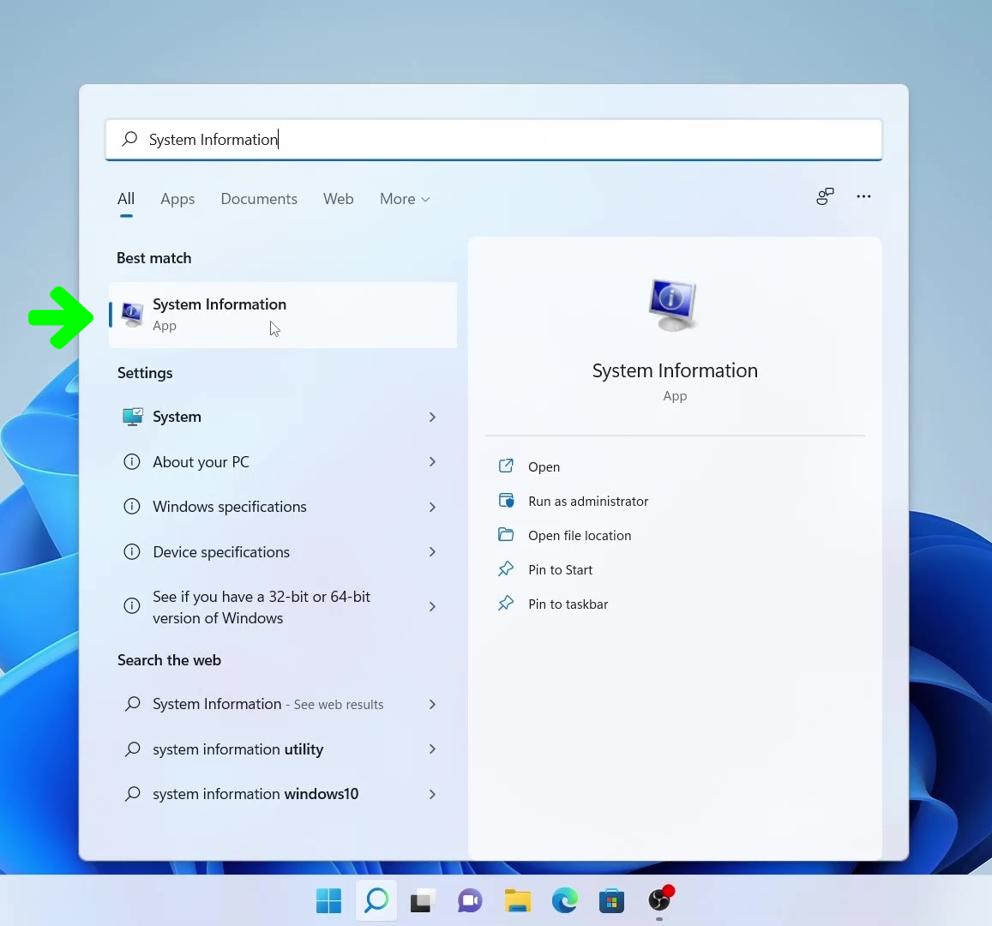Image resolution: width=992 pixels, height=926 pixels.
Task: Select Run as administrator
Action: click(x=588, y=501)
